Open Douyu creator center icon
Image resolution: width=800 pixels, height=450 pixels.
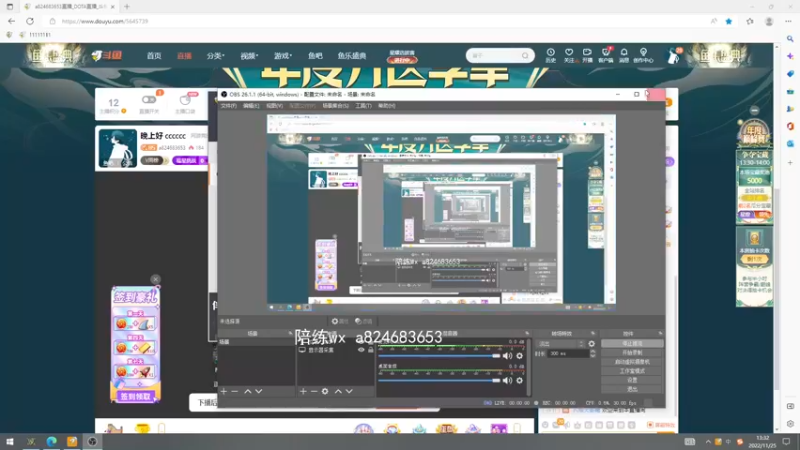[x=643, y=55]
